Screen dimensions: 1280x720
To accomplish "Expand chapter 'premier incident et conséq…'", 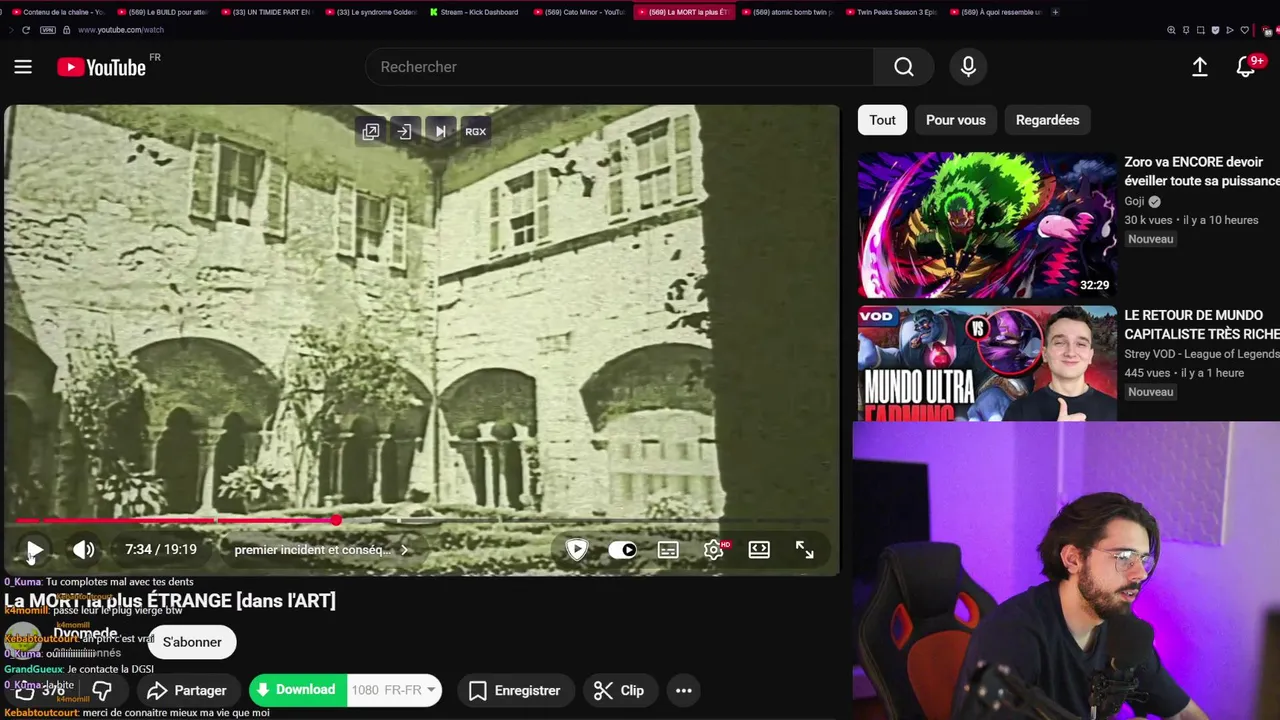I will [x=322, y=549].
